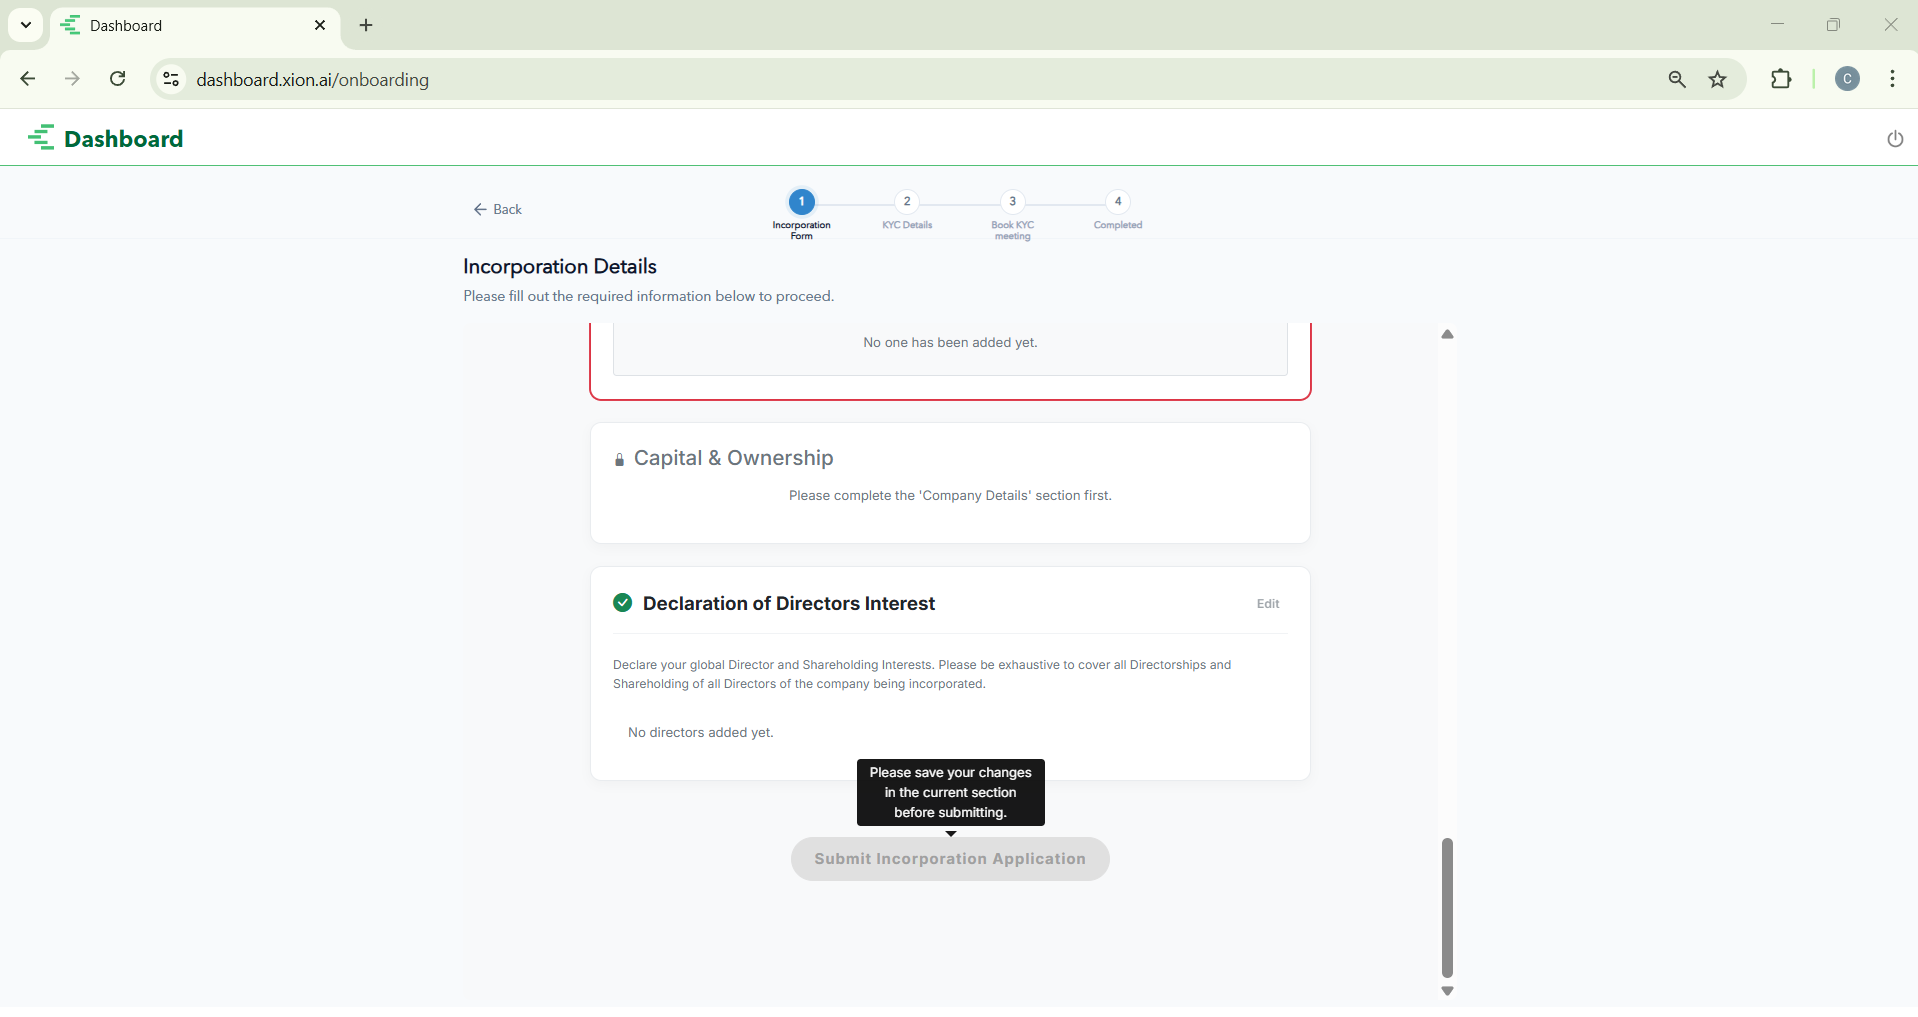The height and width of the screenshot is (1017, 1918).
Task: Click the Dashboard logo icon
Action: pos(42,138)
